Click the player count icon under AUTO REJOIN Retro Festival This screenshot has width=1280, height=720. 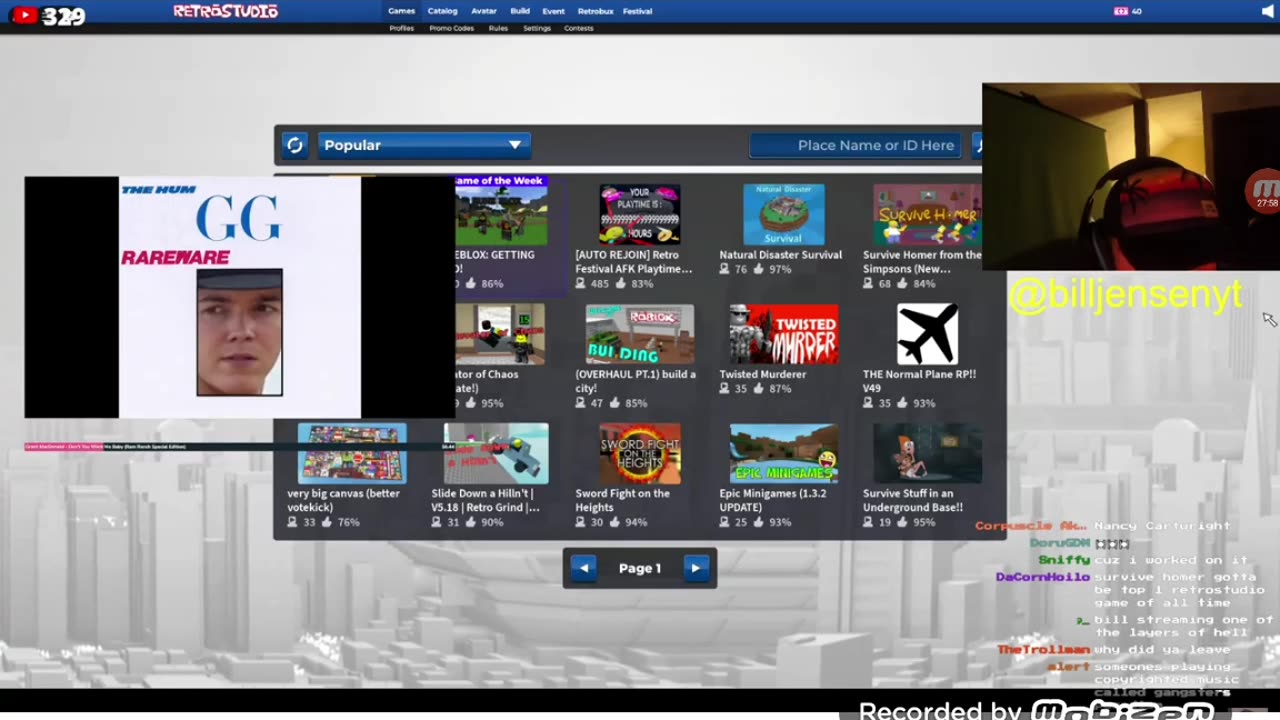click(581, 284)
